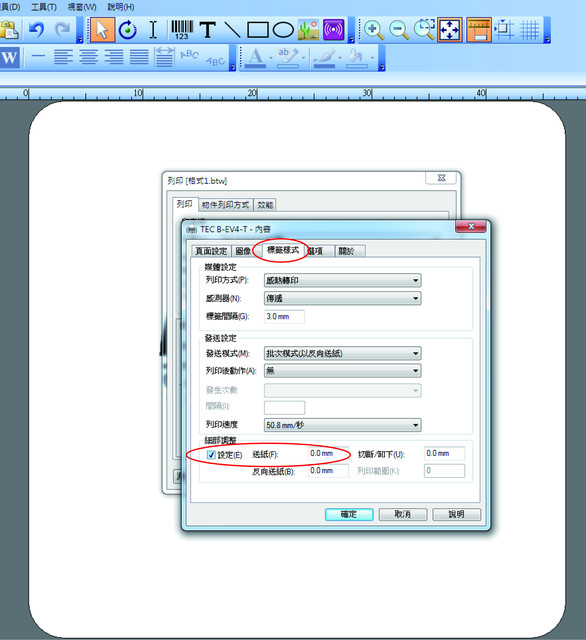The width and height of the screenshot is (586, 640).
Task: Select the Text (T) tool
Action: [208, 30]
